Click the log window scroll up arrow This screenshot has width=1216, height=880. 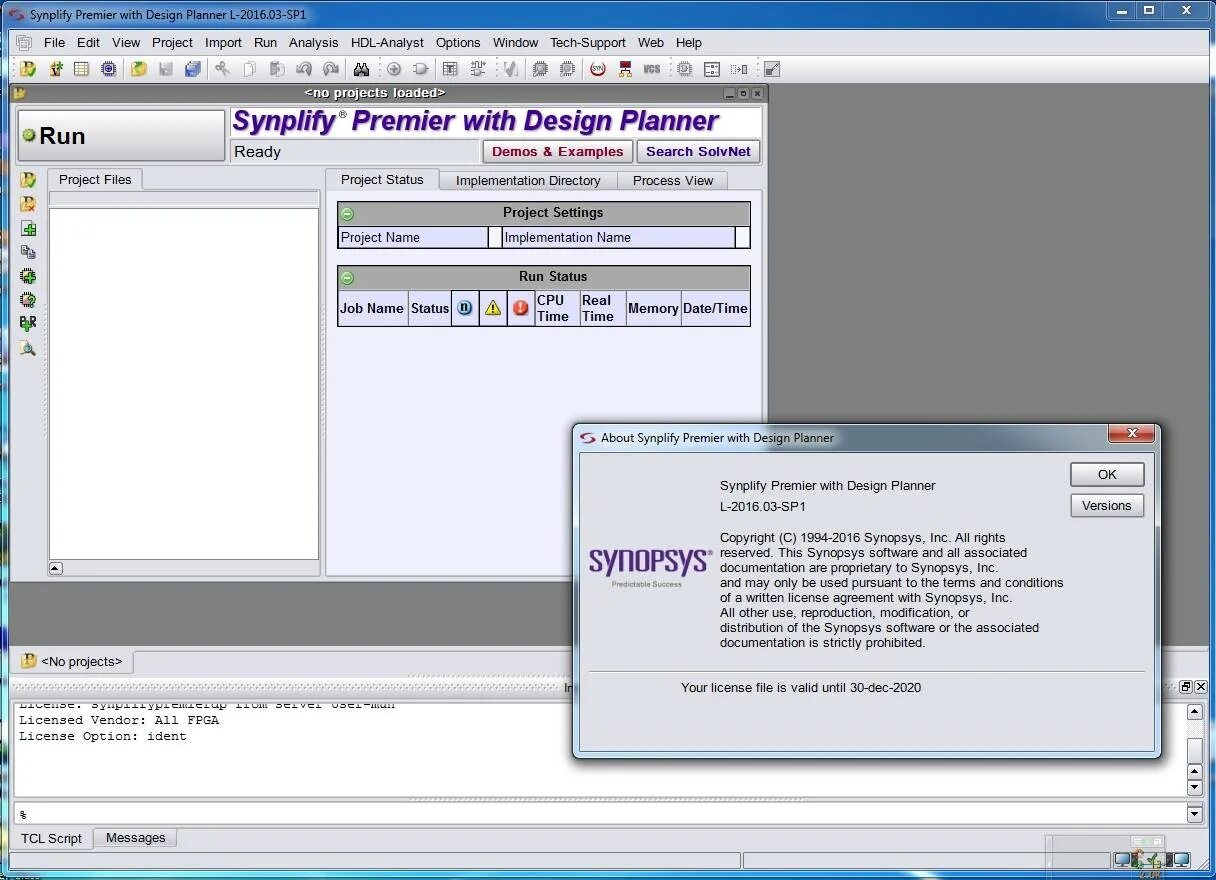[1194, 713]
